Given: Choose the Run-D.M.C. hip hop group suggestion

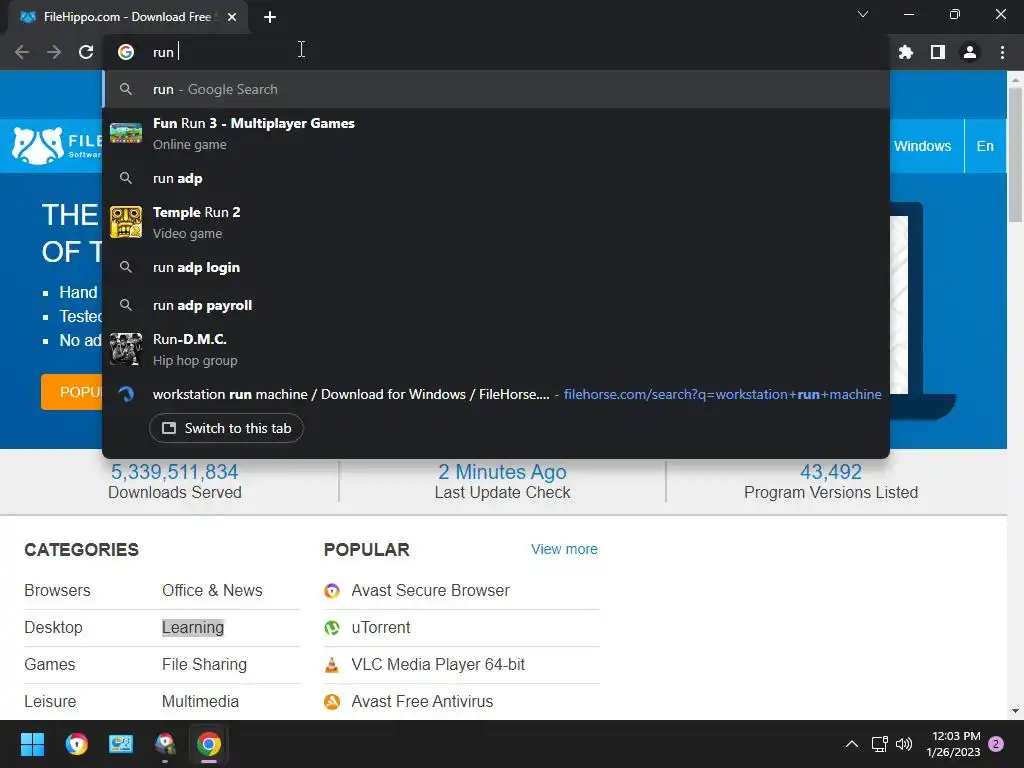Looking at the screenshot, I should point(496,349).
